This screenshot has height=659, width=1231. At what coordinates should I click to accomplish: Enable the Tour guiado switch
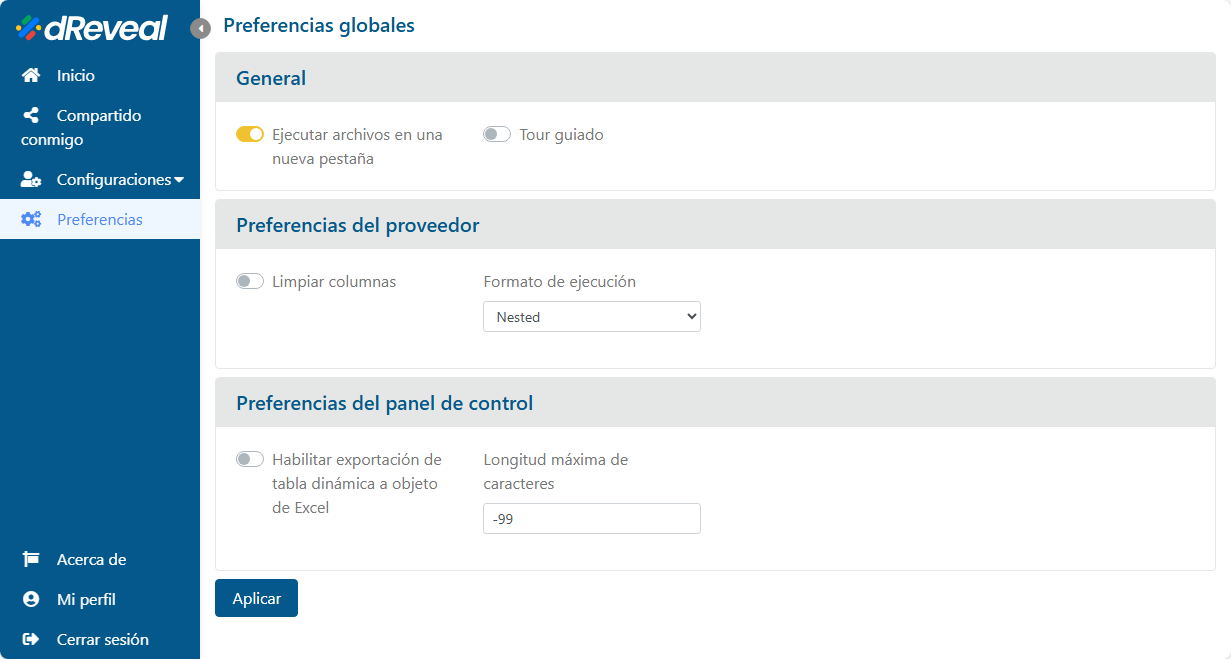click(x=497, y=135)
